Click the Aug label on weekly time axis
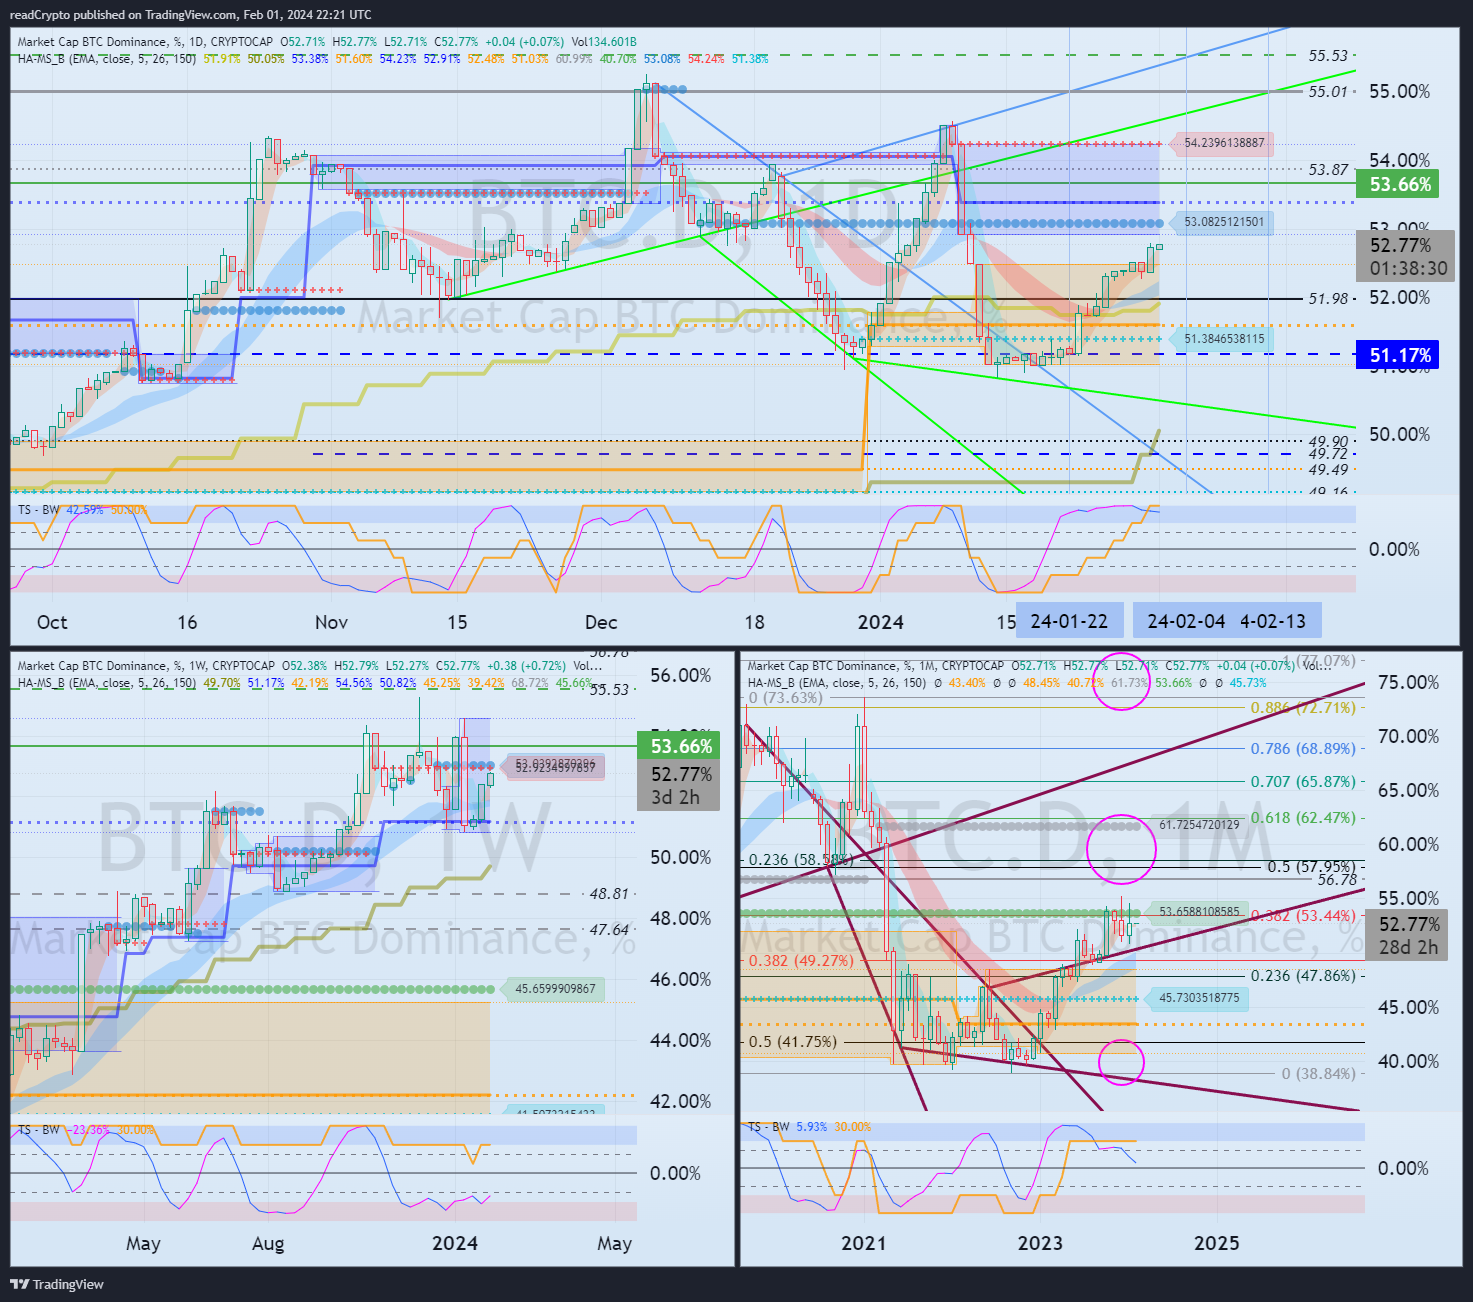The height and width of the screenshot is (1302, 1473). click(268, 1244)
